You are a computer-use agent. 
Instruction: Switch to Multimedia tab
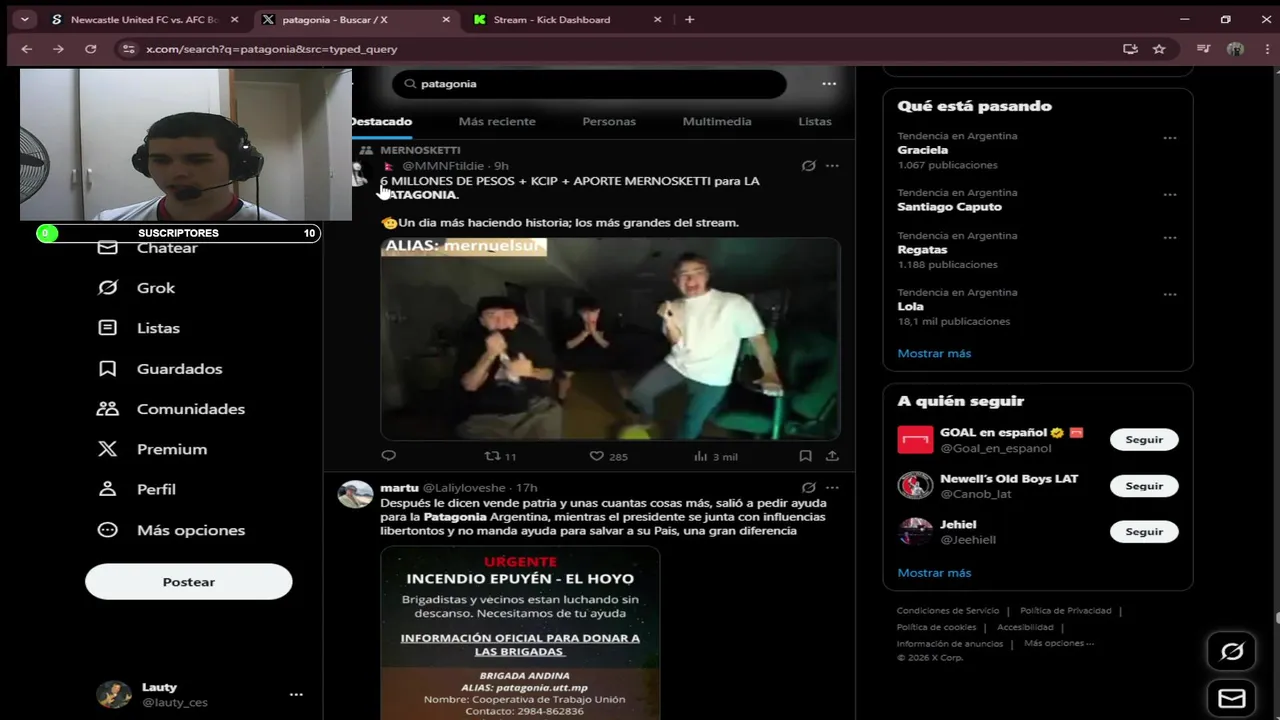tap(717, 121)
